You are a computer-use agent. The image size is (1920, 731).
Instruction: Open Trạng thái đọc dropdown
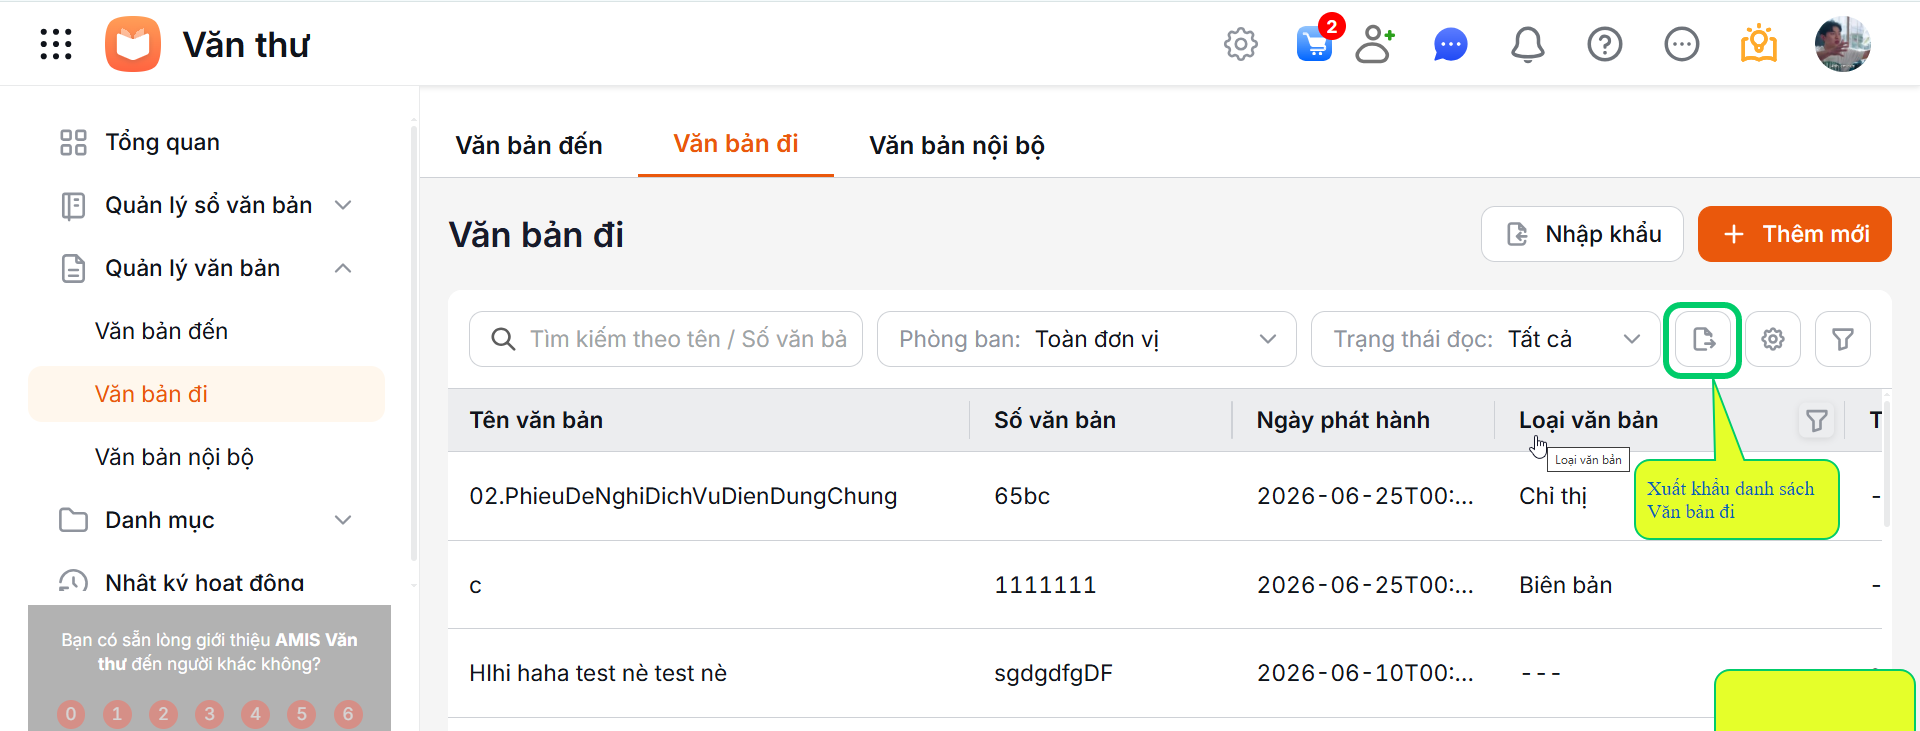[1485, 339]
